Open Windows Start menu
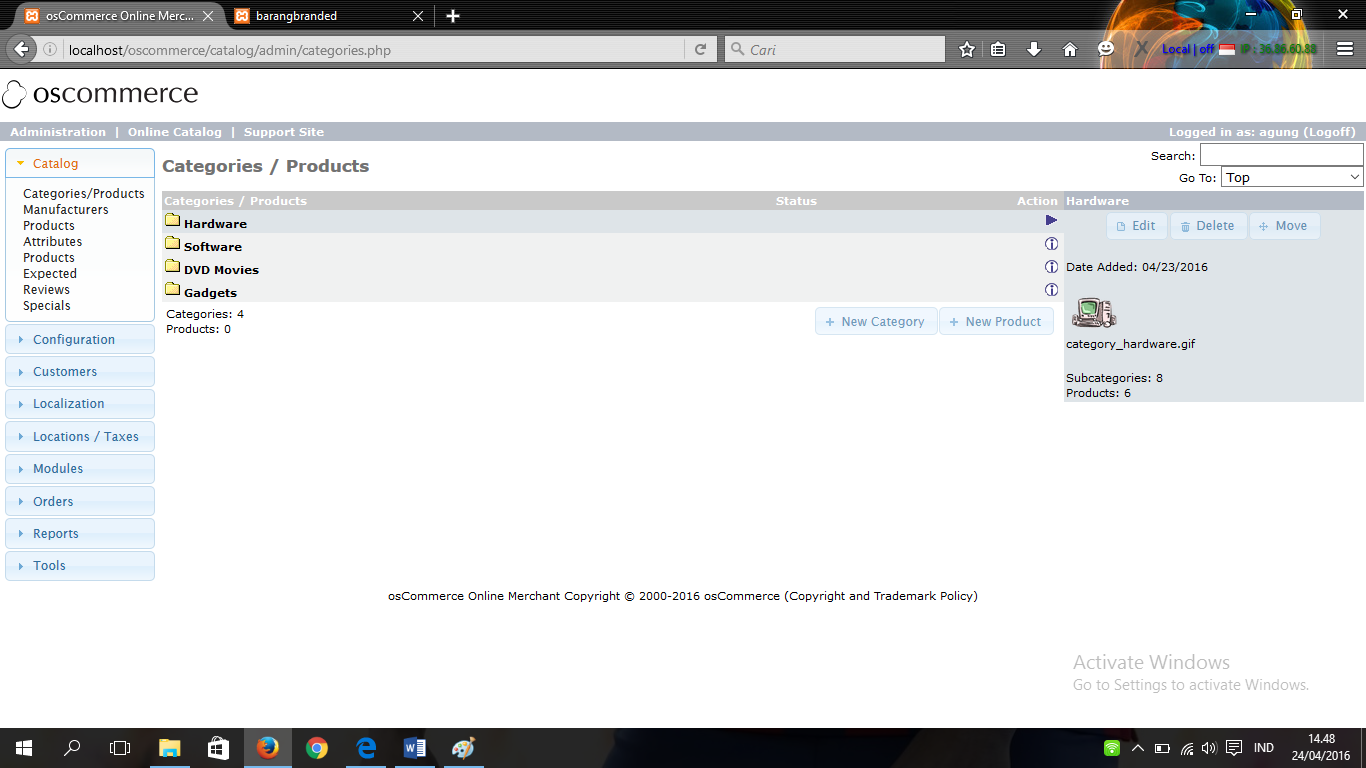The image size is (1366, 768). pos(24,748)
